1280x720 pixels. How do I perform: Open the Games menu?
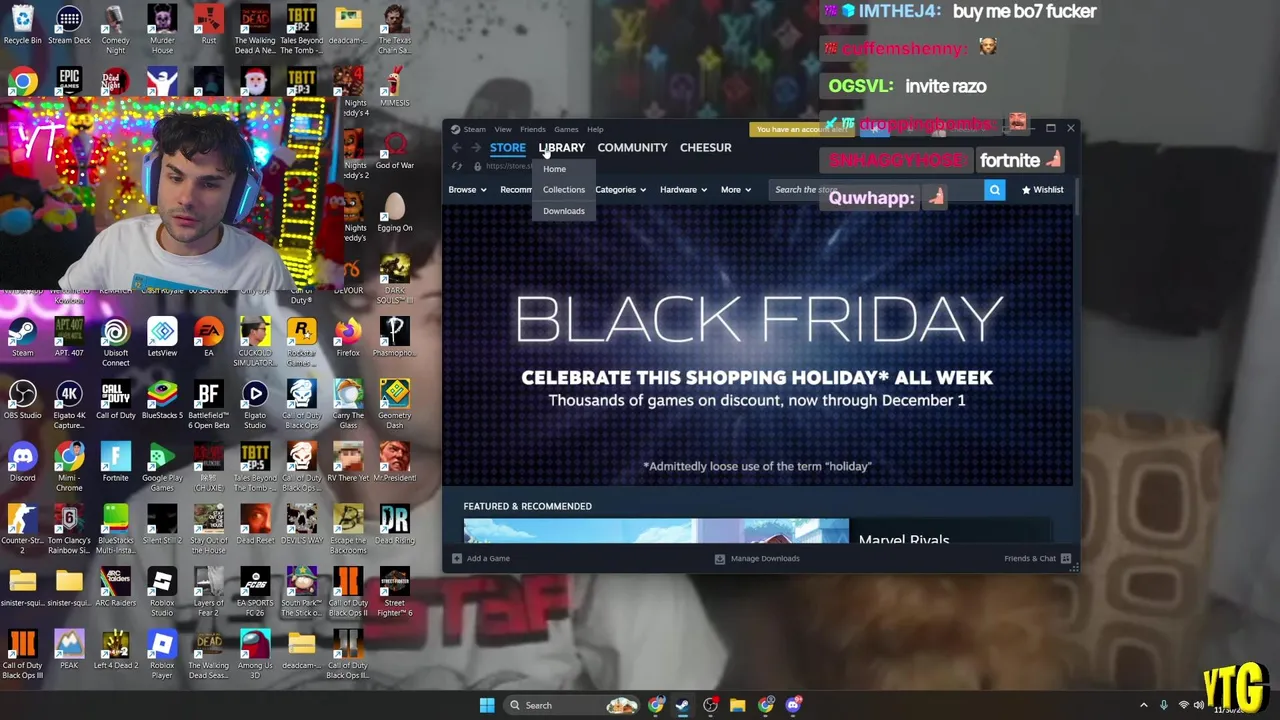coord(566,129)
